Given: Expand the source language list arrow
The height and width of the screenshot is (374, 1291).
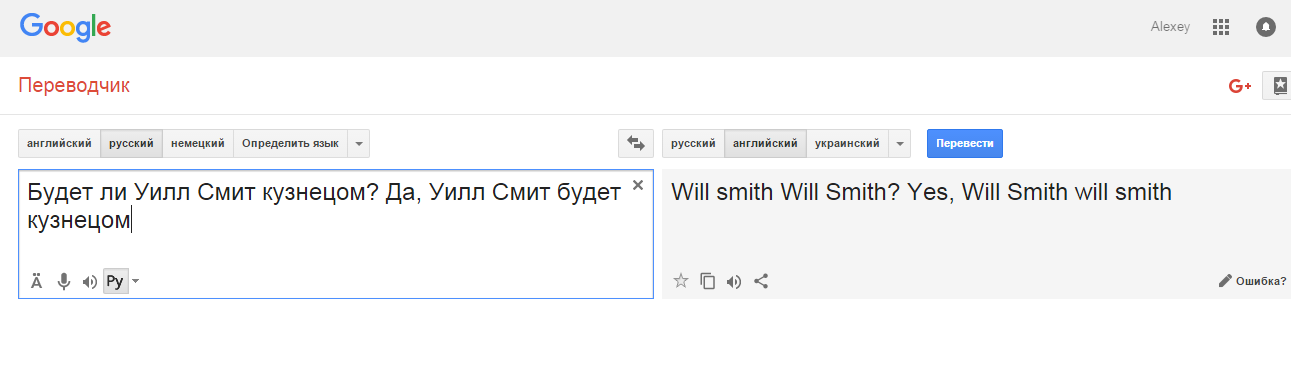Looking at the screenshot, I should tap(359, 144).
